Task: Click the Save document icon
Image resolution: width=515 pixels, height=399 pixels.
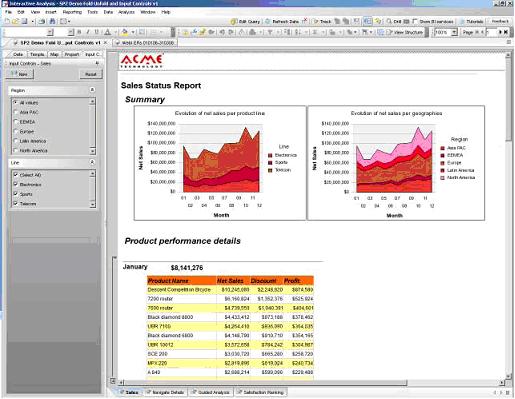Action: click(x=24, y=21)
